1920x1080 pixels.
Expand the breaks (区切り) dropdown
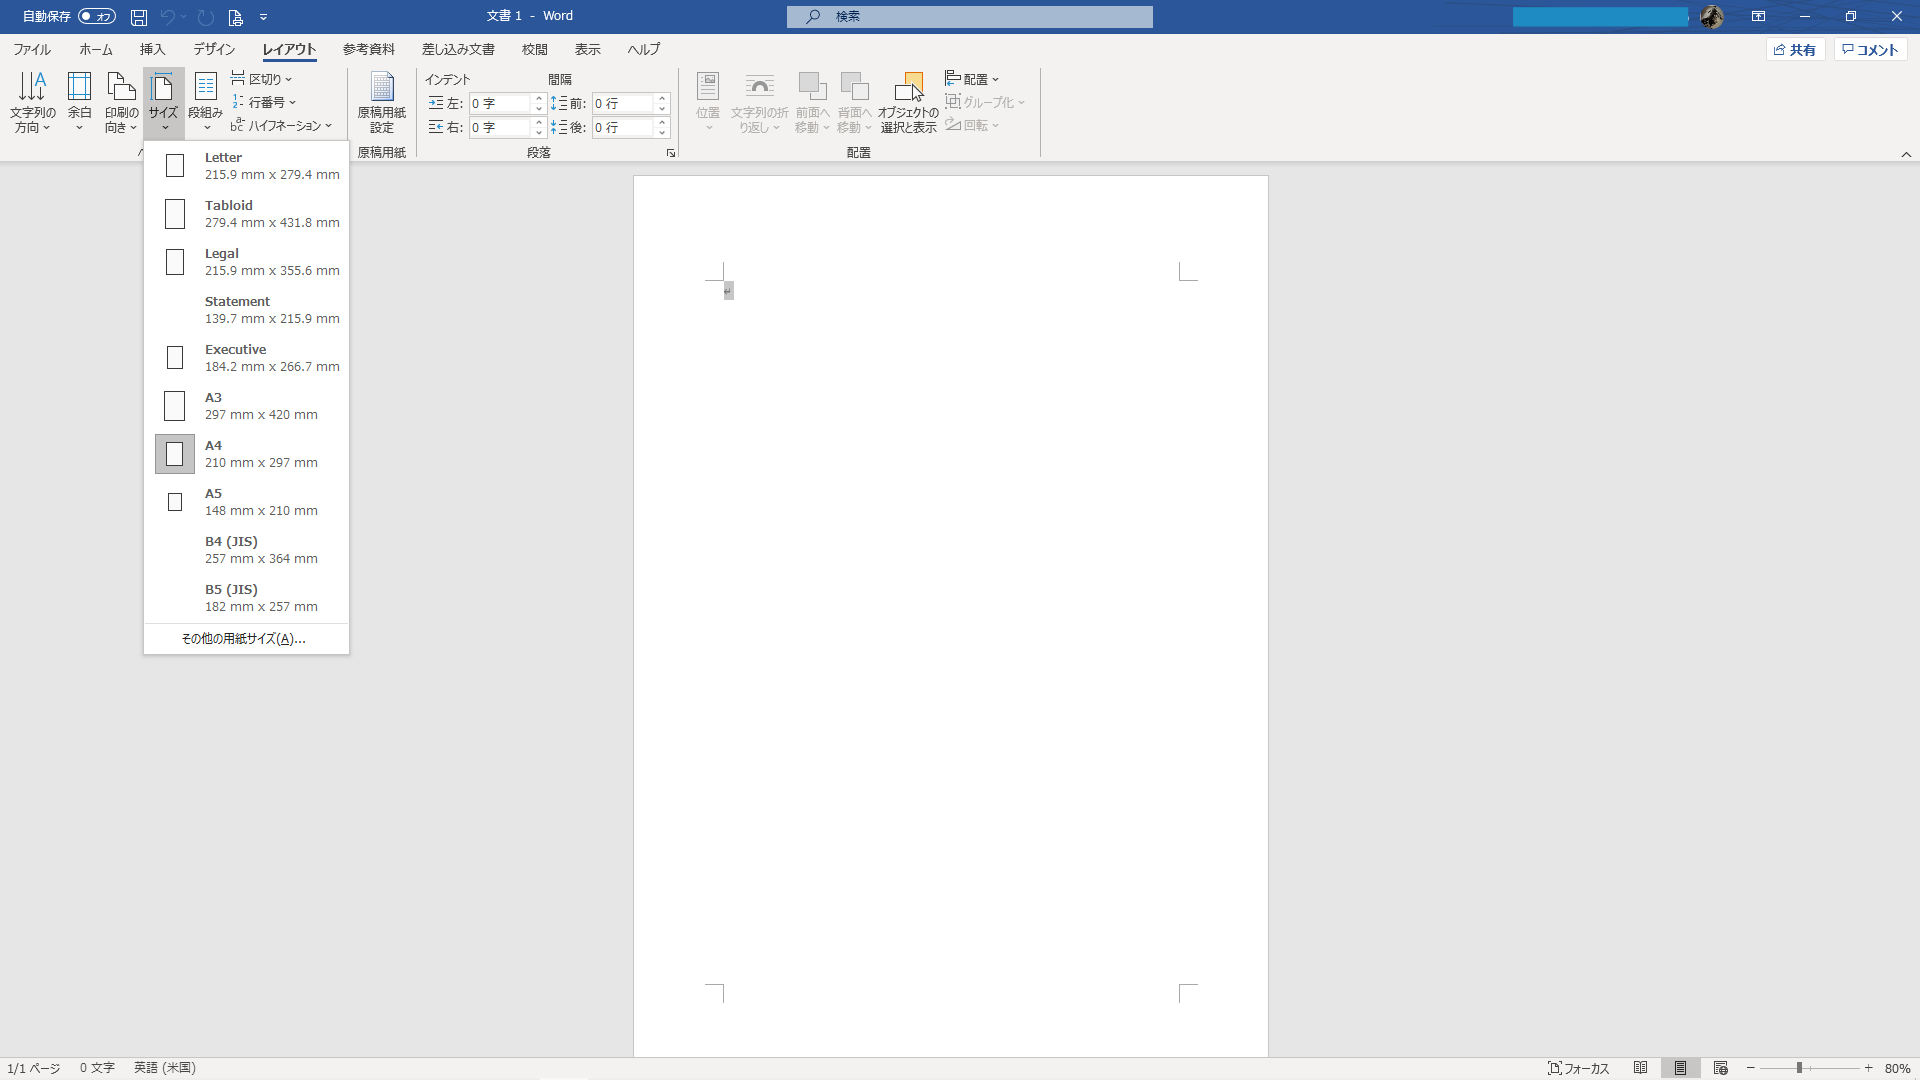(x=262, y=79)
